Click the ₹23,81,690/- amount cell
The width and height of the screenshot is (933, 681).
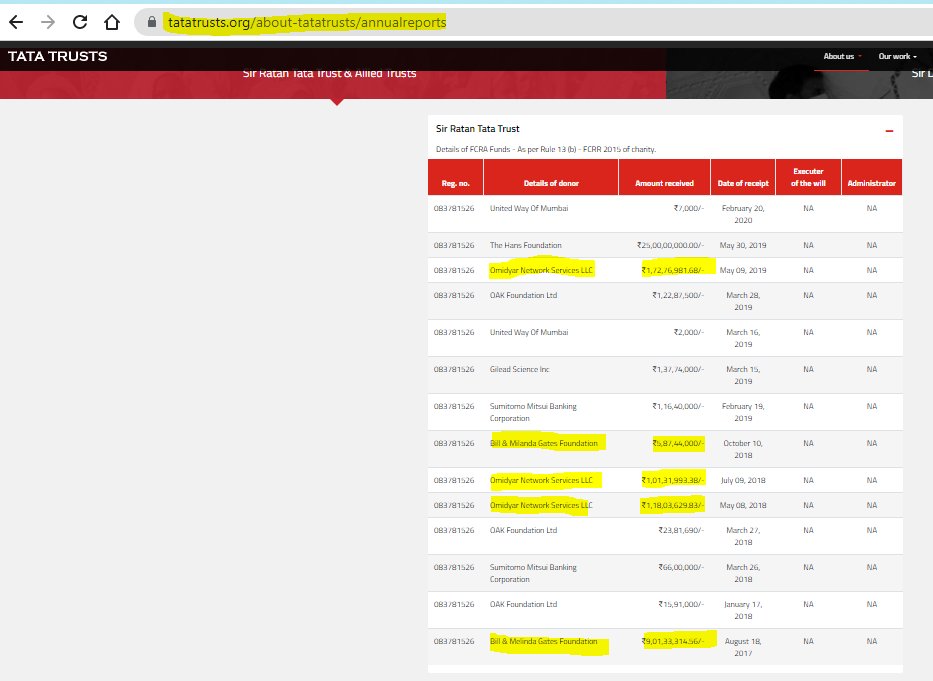tap(681, 530)
